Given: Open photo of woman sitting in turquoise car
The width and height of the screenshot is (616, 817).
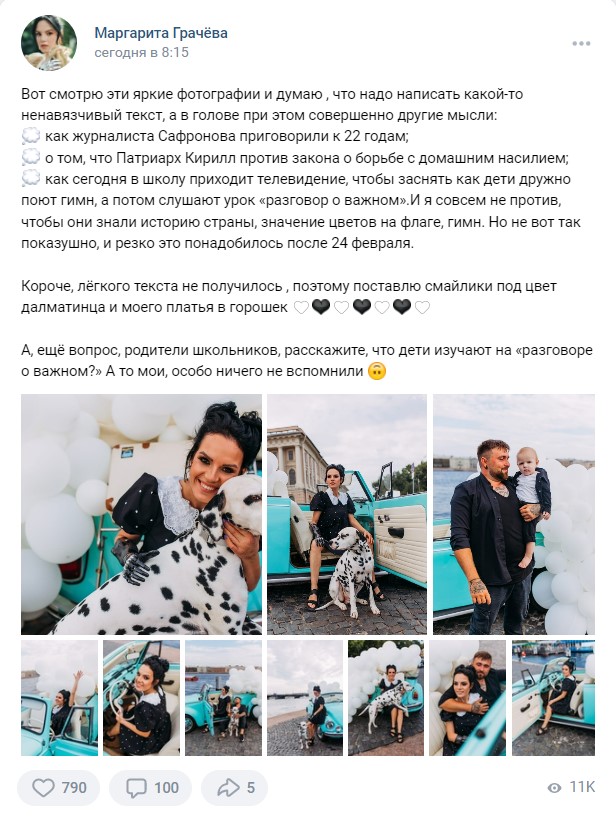Looking at the screenshot, I should pos(347,514).
